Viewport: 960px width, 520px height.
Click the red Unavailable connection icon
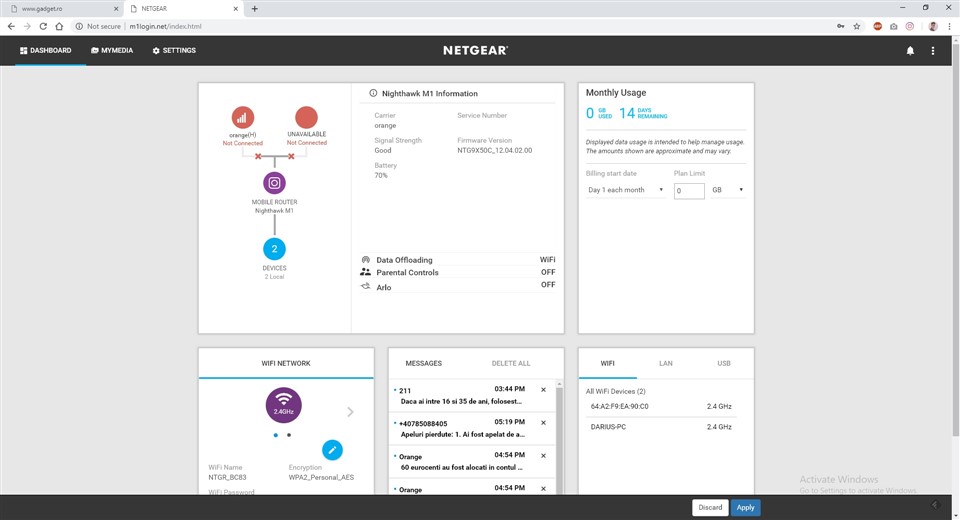306,117
